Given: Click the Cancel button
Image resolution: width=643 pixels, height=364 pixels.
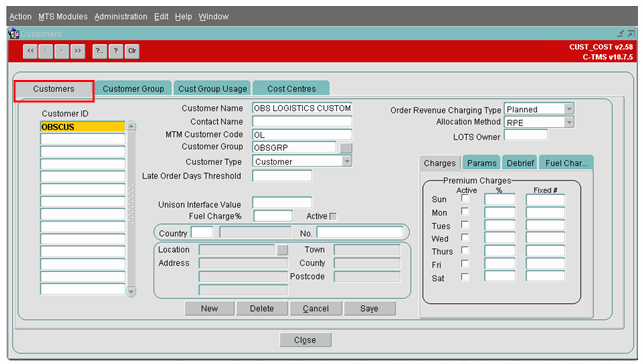Looking at the screenshot, I should click(x=316, y=309).
